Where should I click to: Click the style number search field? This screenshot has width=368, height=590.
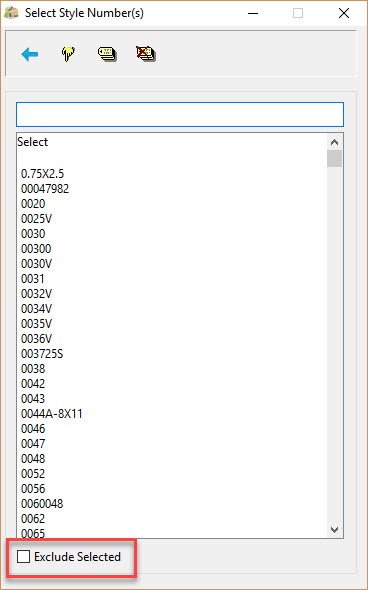(x=180, y=114)
